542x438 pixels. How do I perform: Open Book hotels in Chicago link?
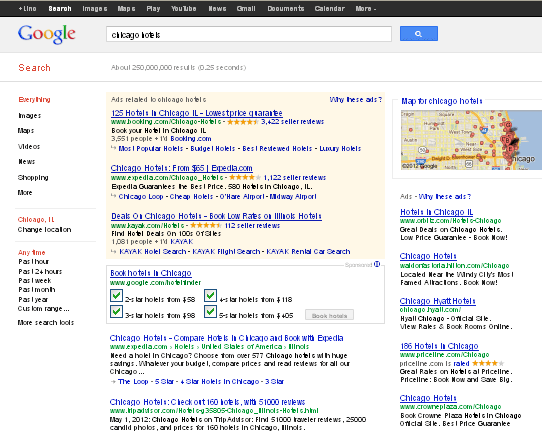151,273
